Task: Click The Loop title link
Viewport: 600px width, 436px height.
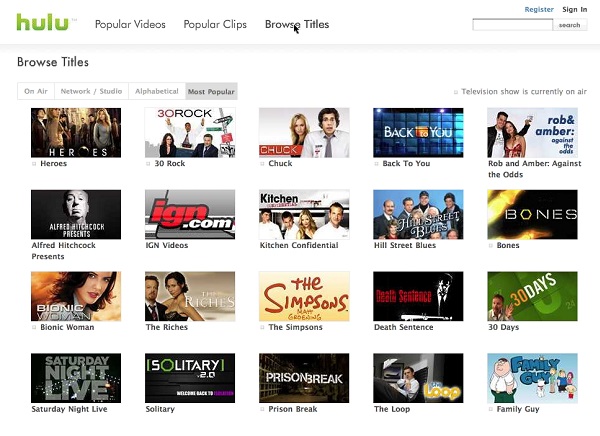Action: [x=392, y=409]
